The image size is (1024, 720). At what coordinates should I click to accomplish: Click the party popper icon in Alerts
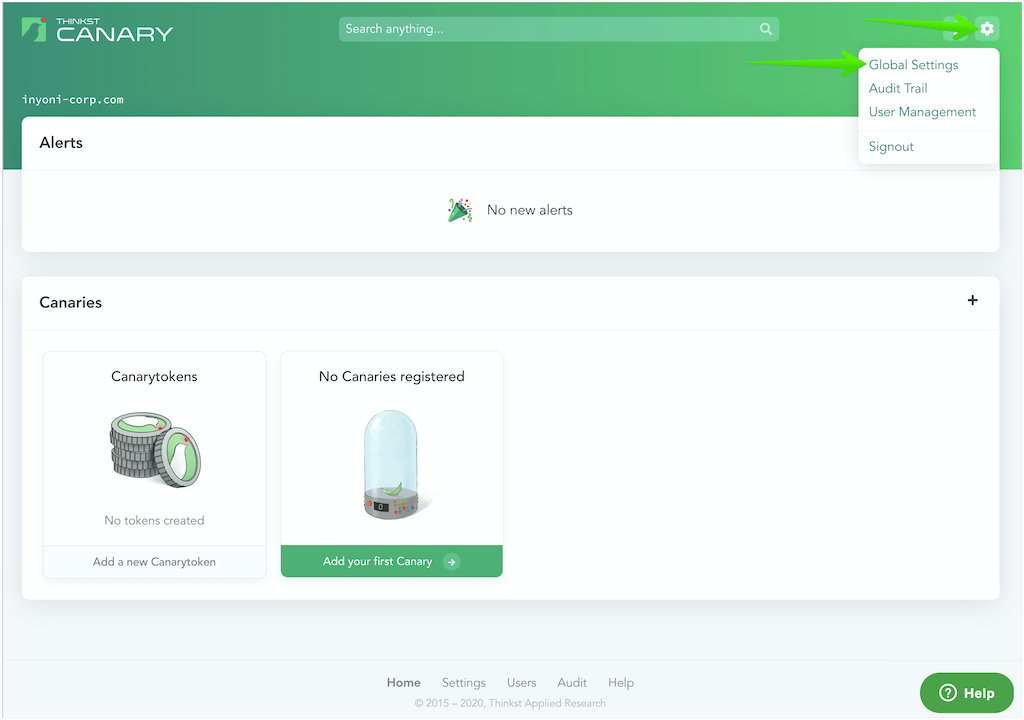[460, 210]
